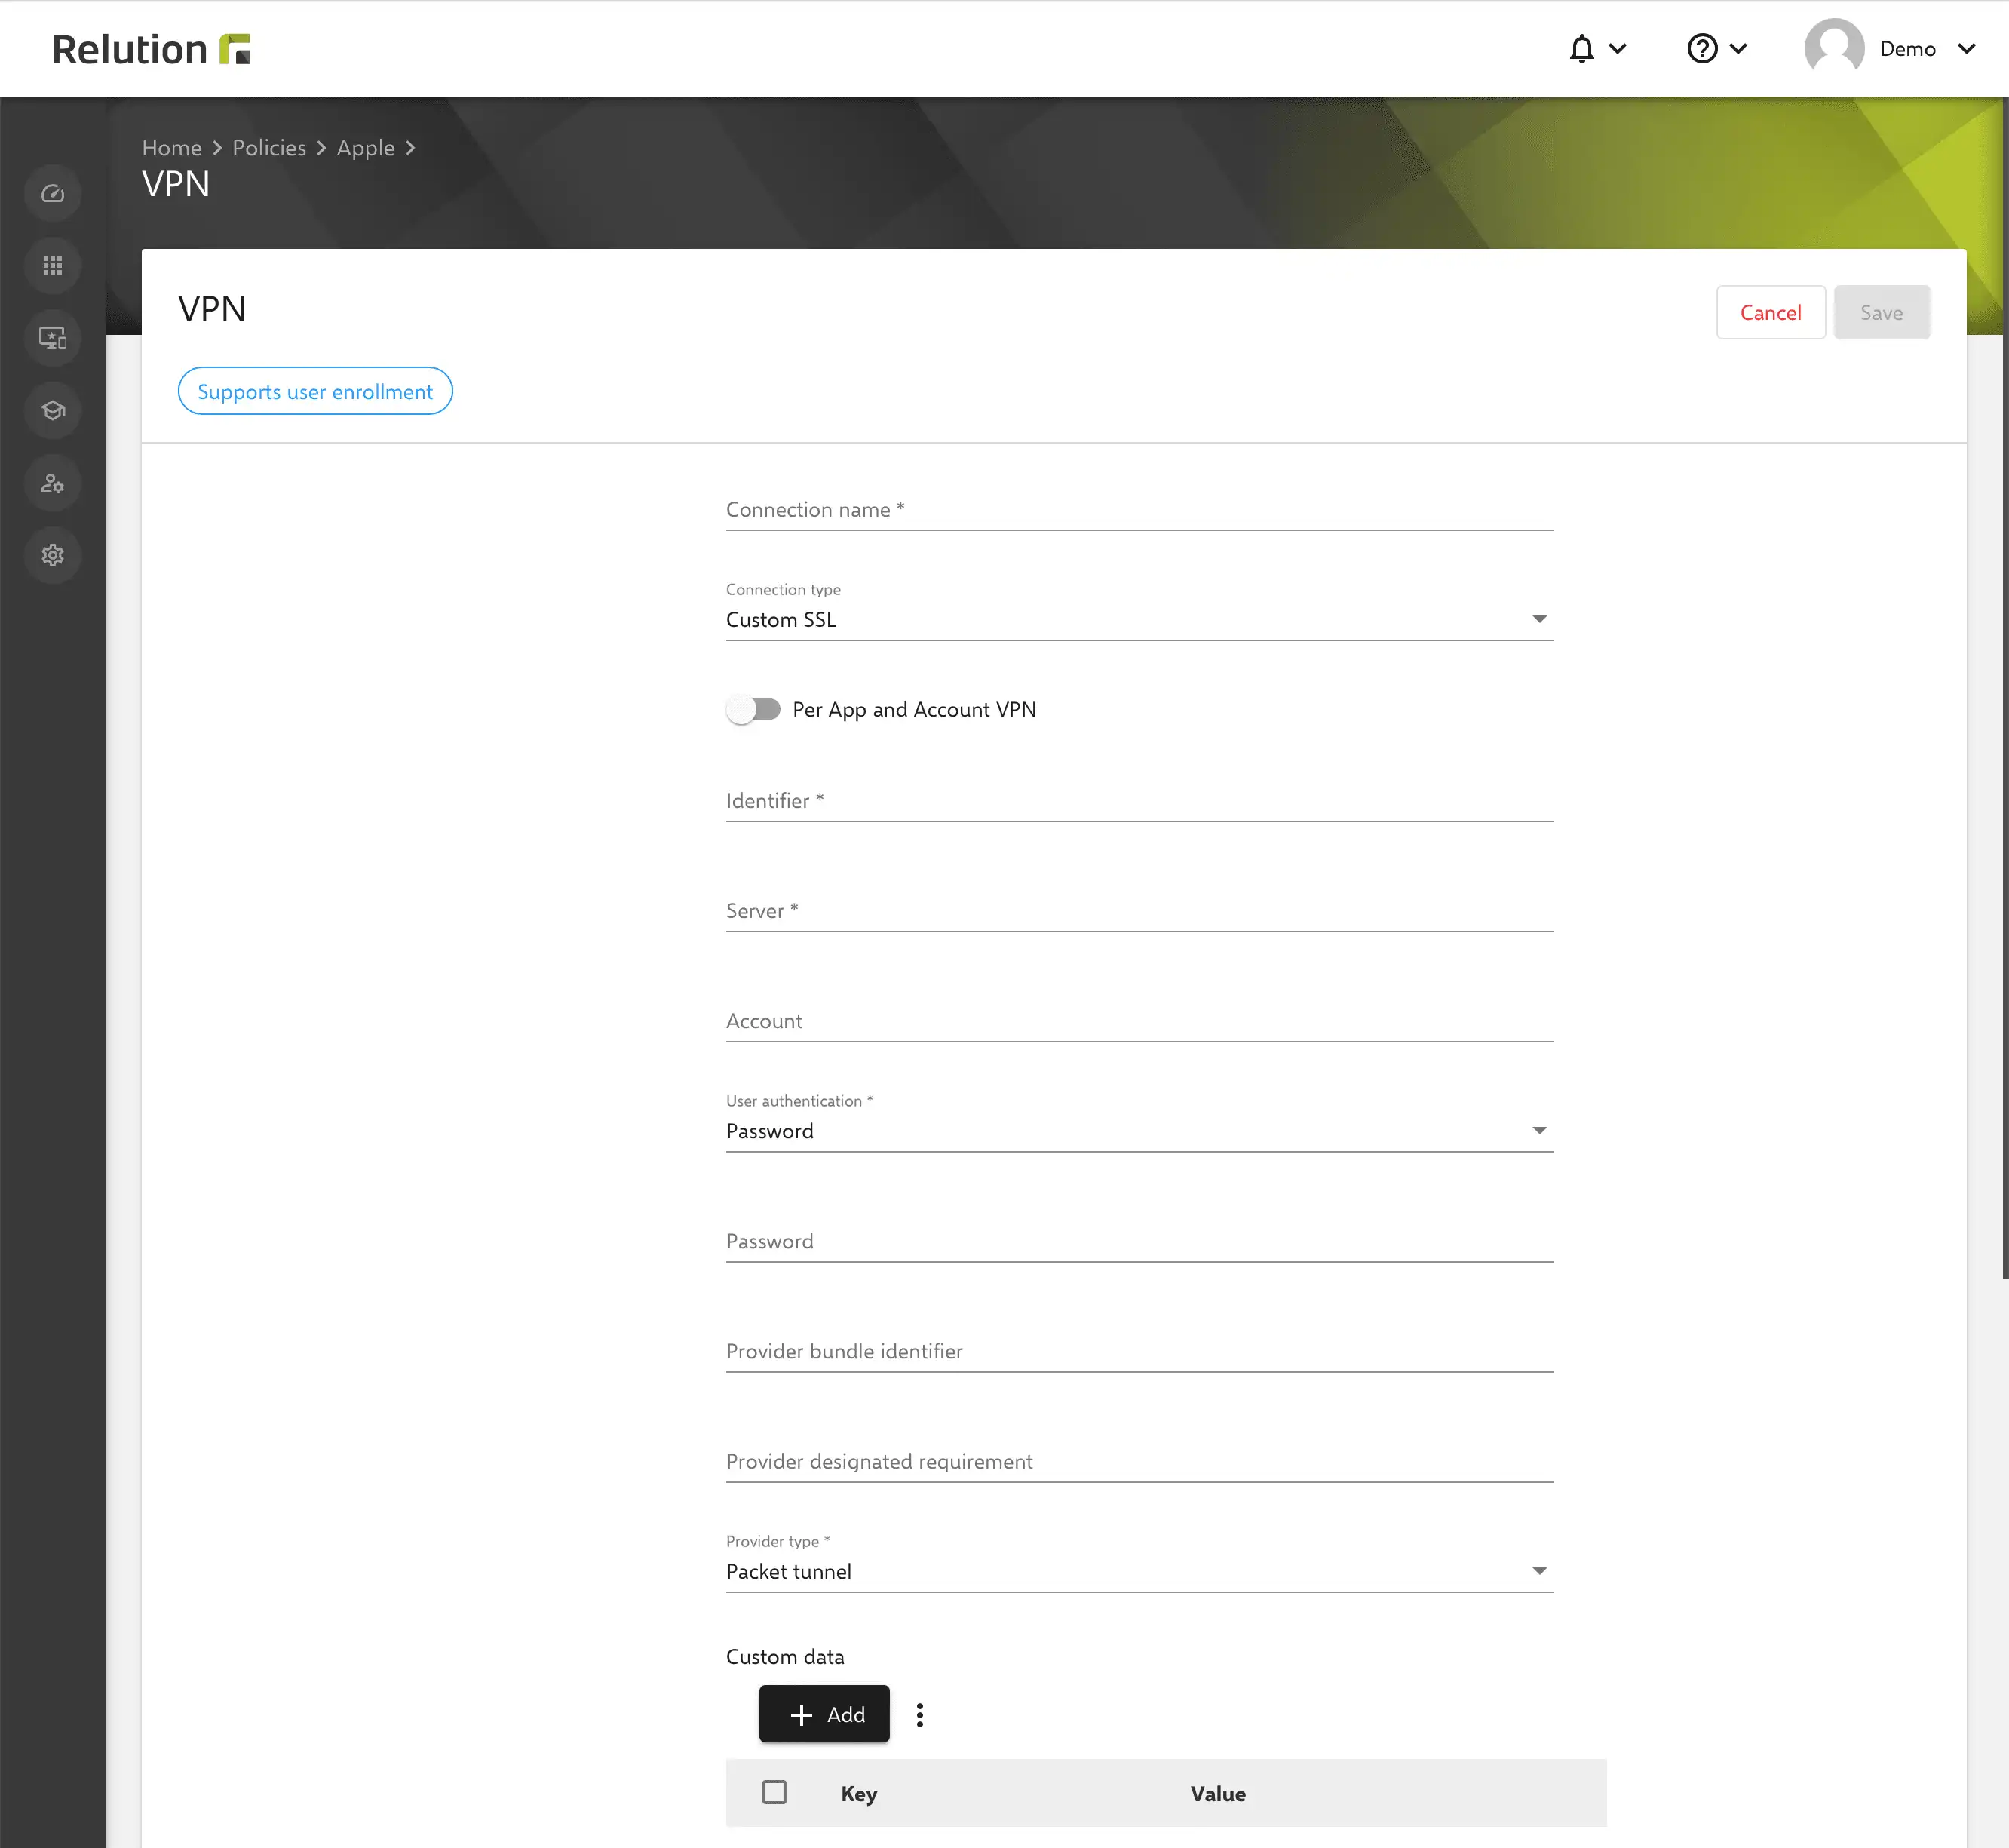Open Custom data three-dot menu
This screenshot has width=2009, height=1848.
[920, 1715]
